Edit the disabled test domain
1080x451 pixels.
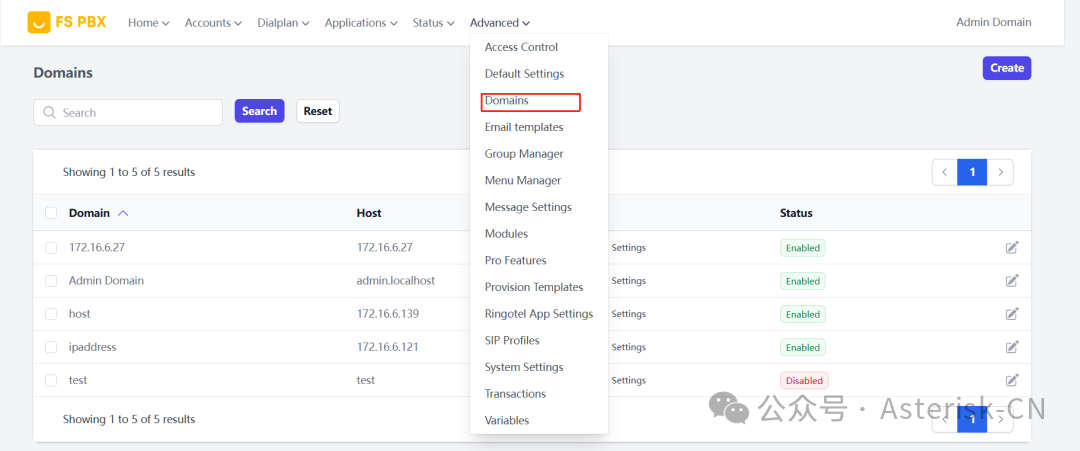click(x=1012, y=380)
